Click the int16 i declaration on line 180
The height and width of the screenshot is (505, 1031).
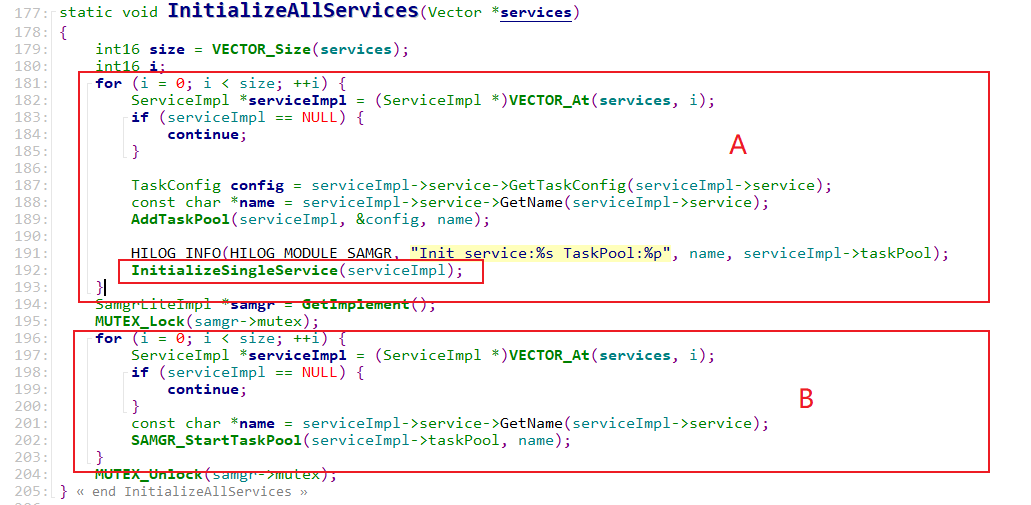(x=130, y=66)
